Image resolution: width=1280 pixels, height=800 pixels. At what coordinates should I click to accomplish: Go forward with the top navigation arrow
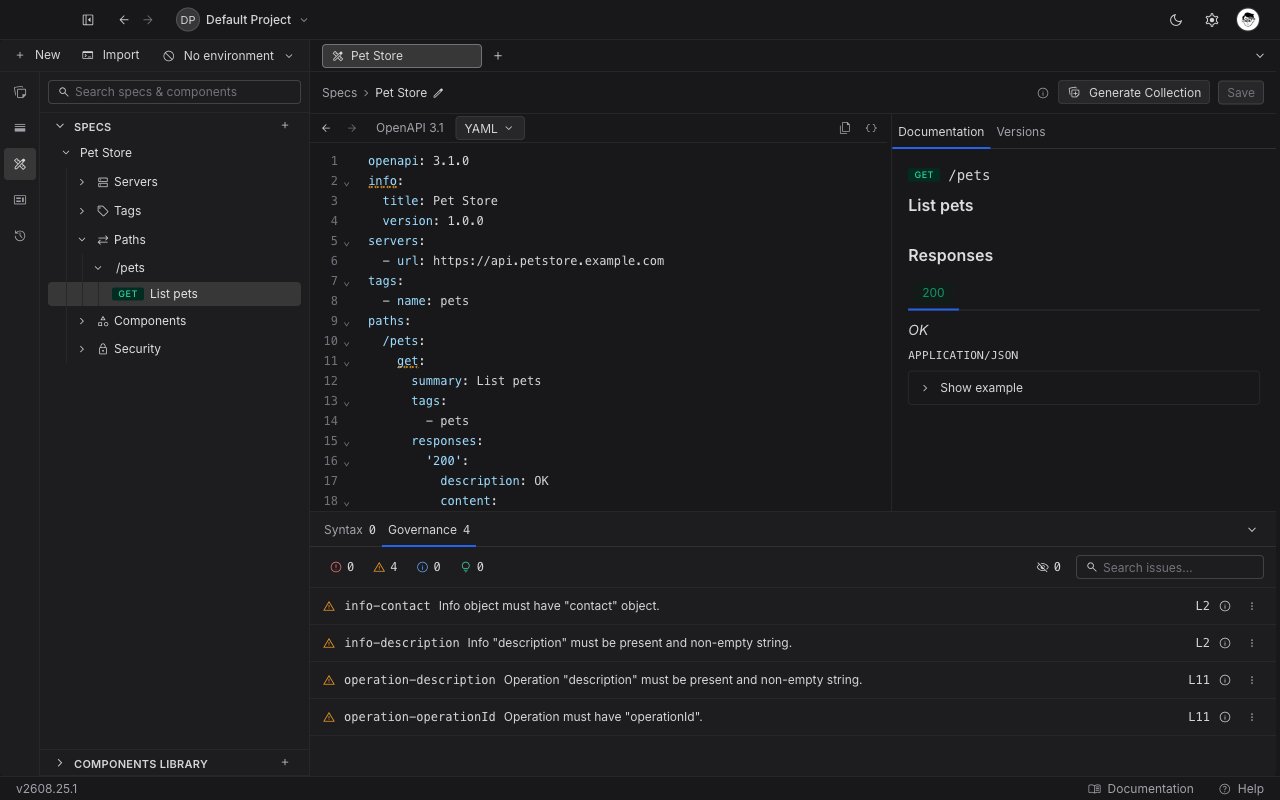pyautogui.click(x=148, y=20)
